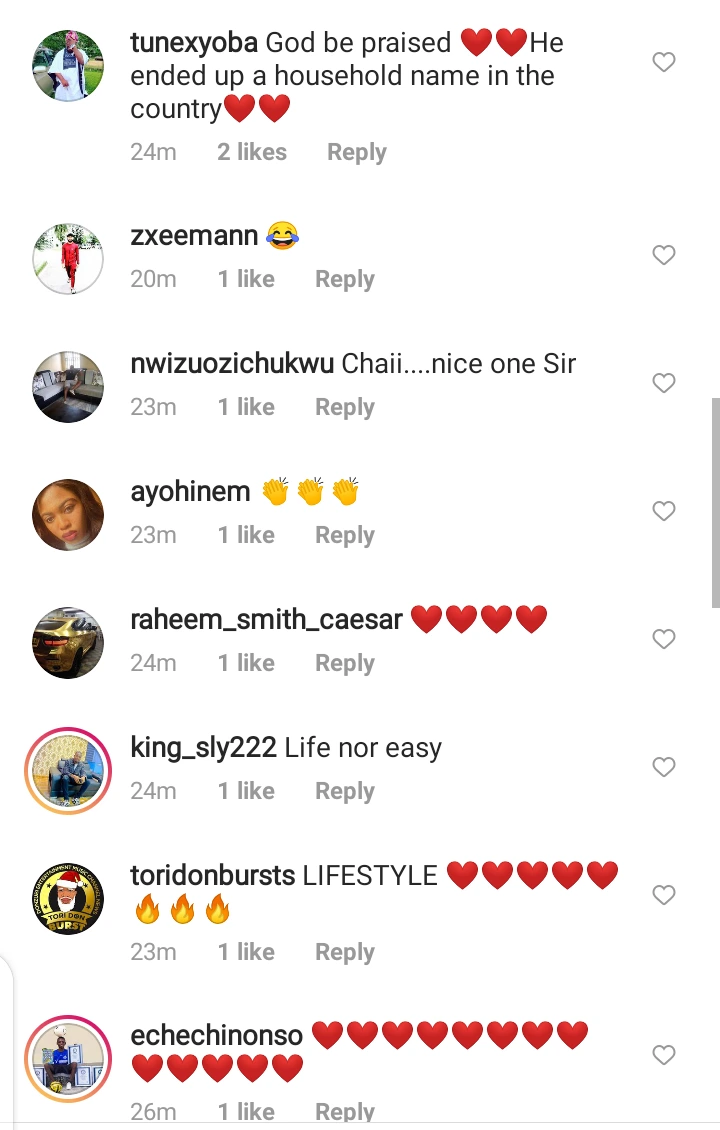This screenshot has width=720, height=1130.
Task: Like tunexyoba's comment with the heart
Action: pos(664,63)
